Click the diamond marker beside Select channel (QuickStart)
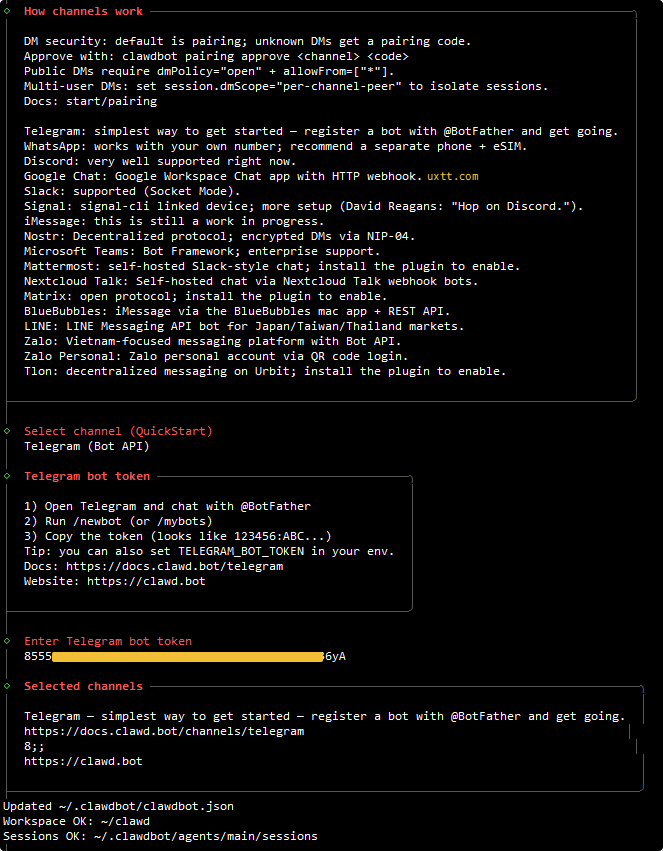 tap(6, 431)
